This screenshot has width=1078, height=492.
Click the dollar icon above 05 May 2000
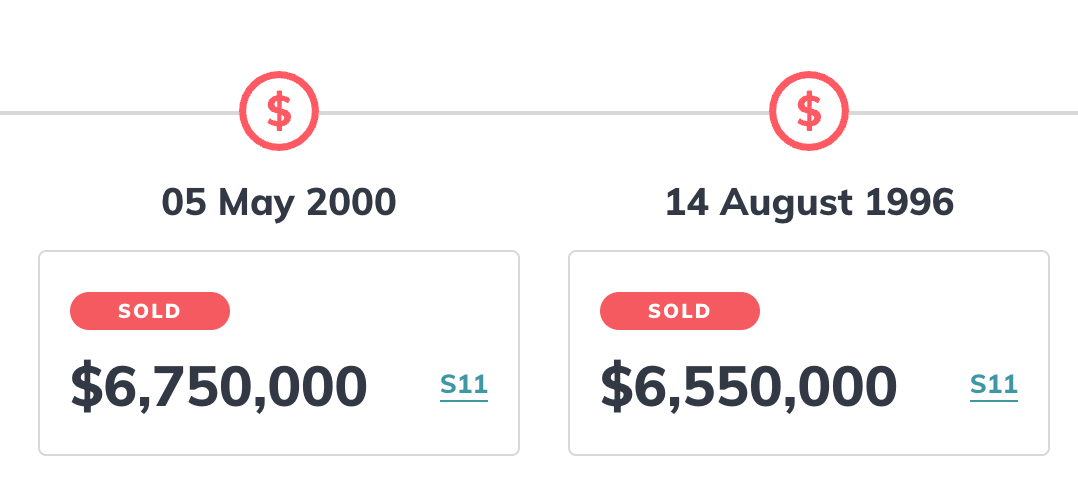click(x=279, y=111)
